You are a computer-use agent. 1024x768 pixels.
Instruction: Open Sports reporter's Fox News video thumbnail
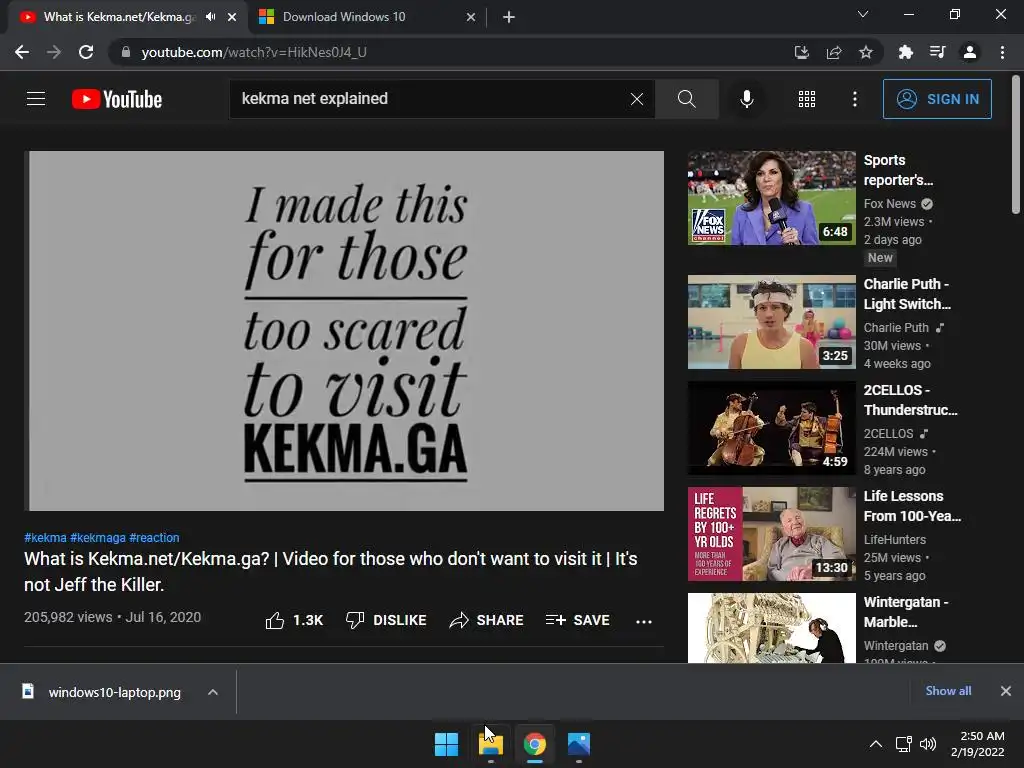[x=771, y=198]
